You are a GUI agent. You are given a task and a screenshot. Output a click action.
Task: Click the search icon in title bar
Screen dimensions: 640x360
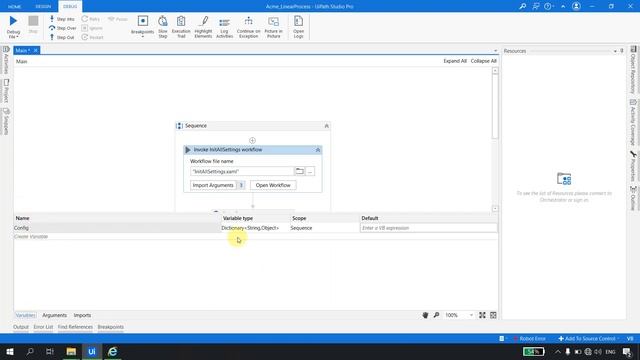pos(522,7)
